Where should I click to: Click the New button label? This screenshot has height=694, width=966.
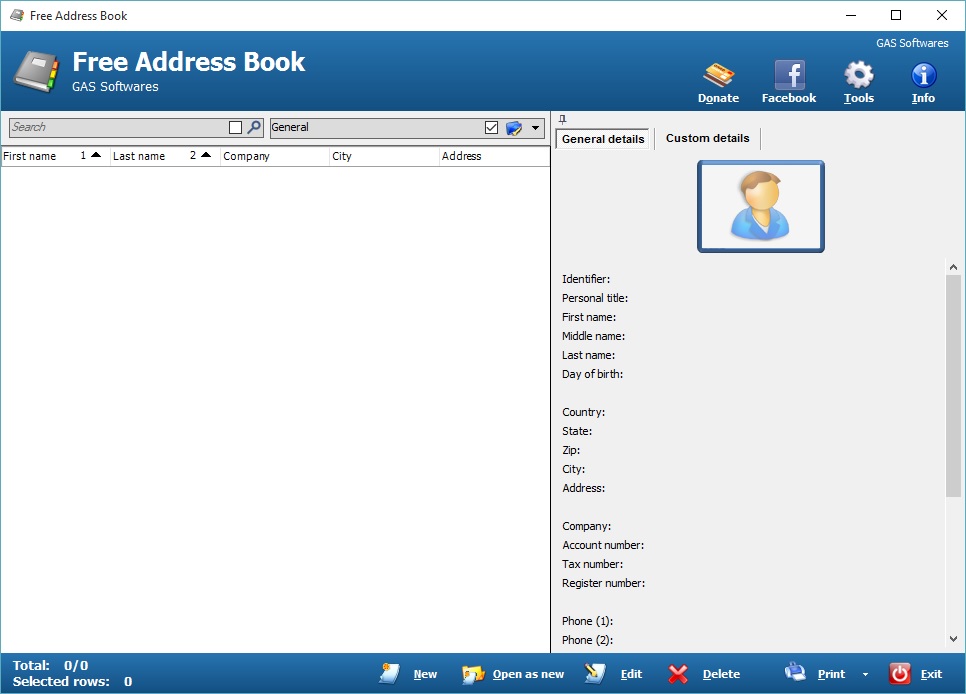tap(425, 674)
